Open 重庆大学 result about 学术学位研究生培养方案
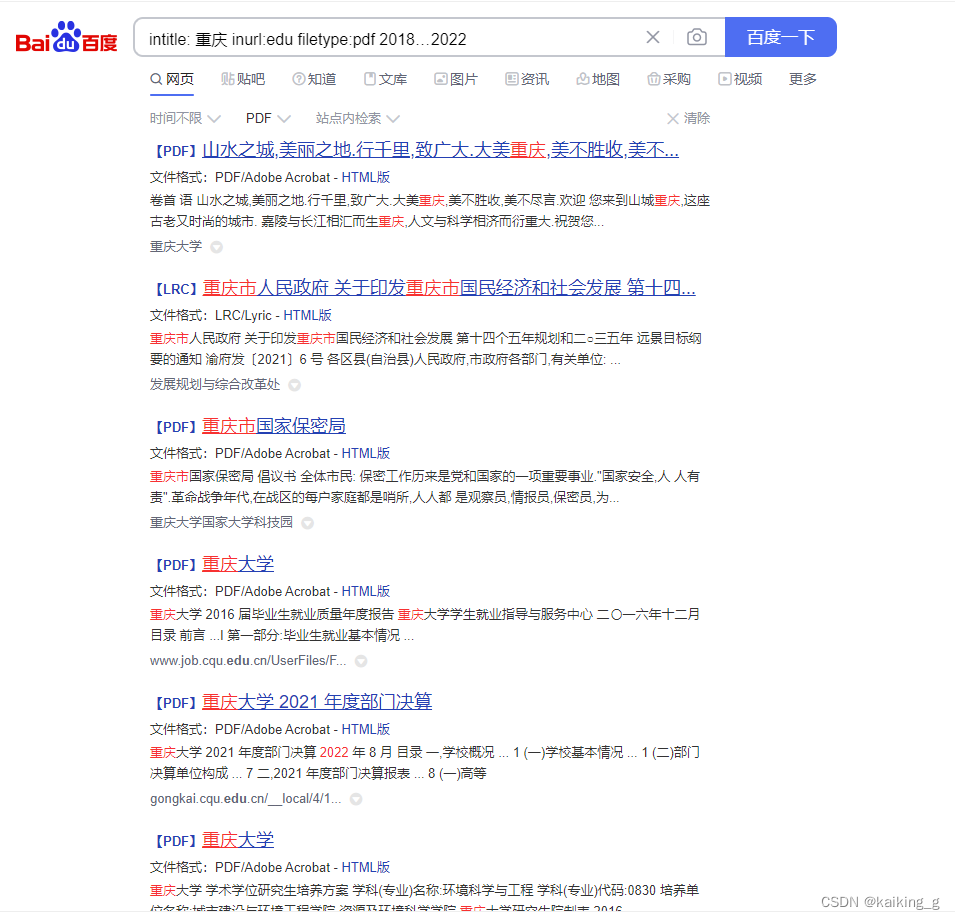The height and width of the screenshot is (919, 955). pos(238,840)
